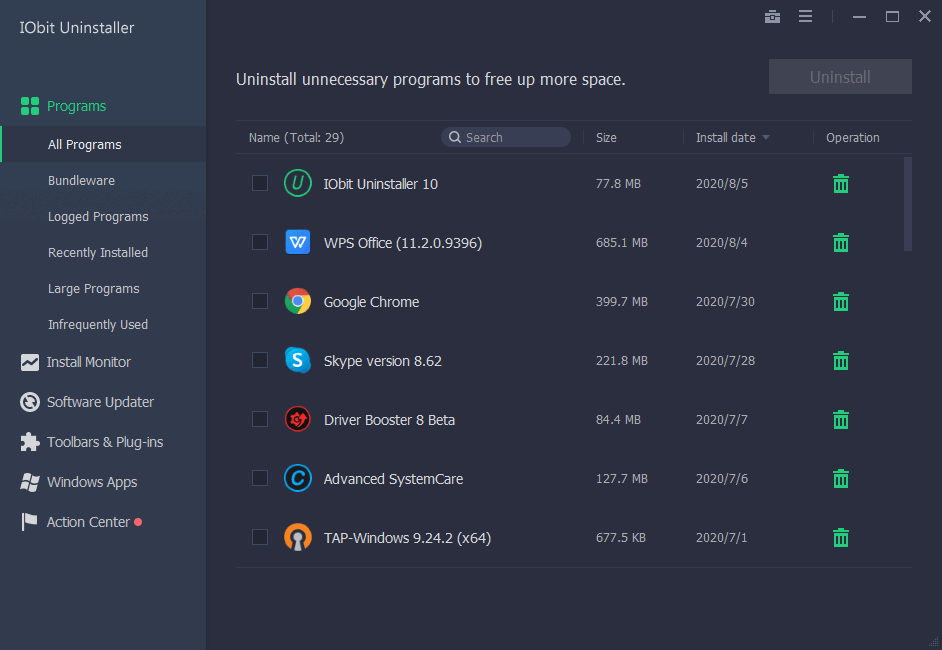942x650 pixels.
Task: Click the "Driver Booster 8 Beta" name
Action: click(389, 419)
